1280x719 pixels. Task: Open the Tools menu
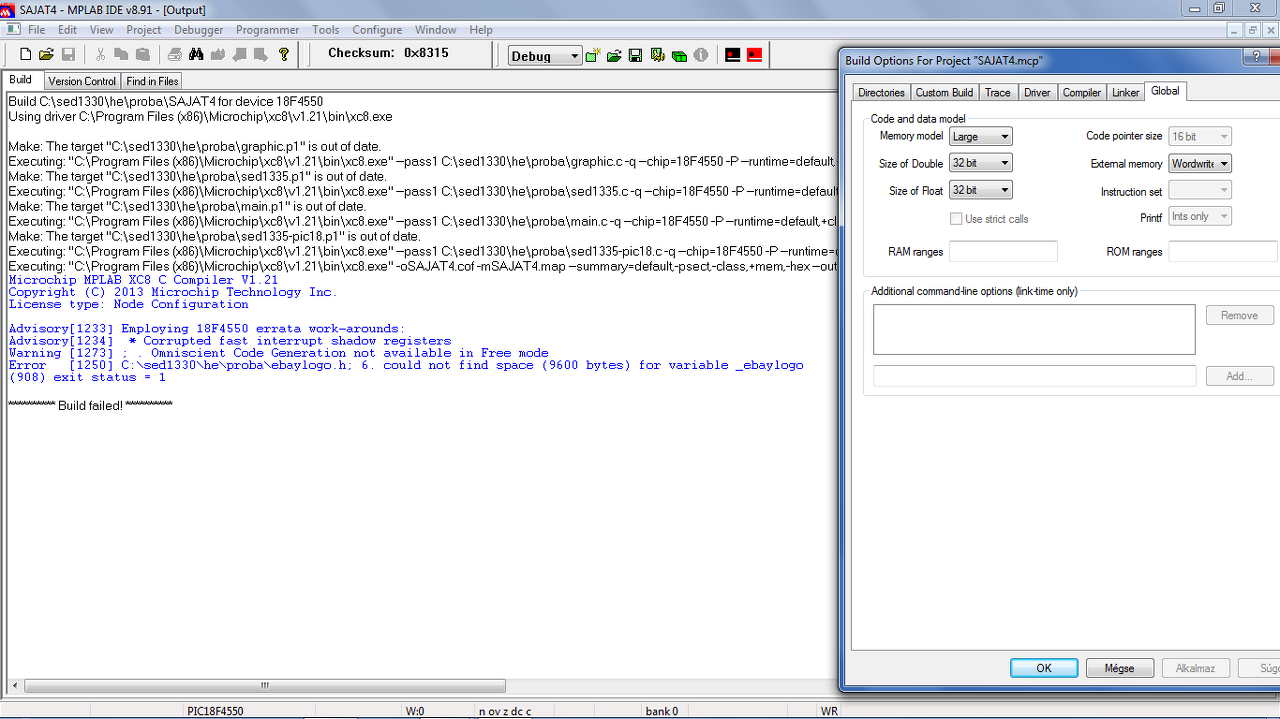point(325,30)
